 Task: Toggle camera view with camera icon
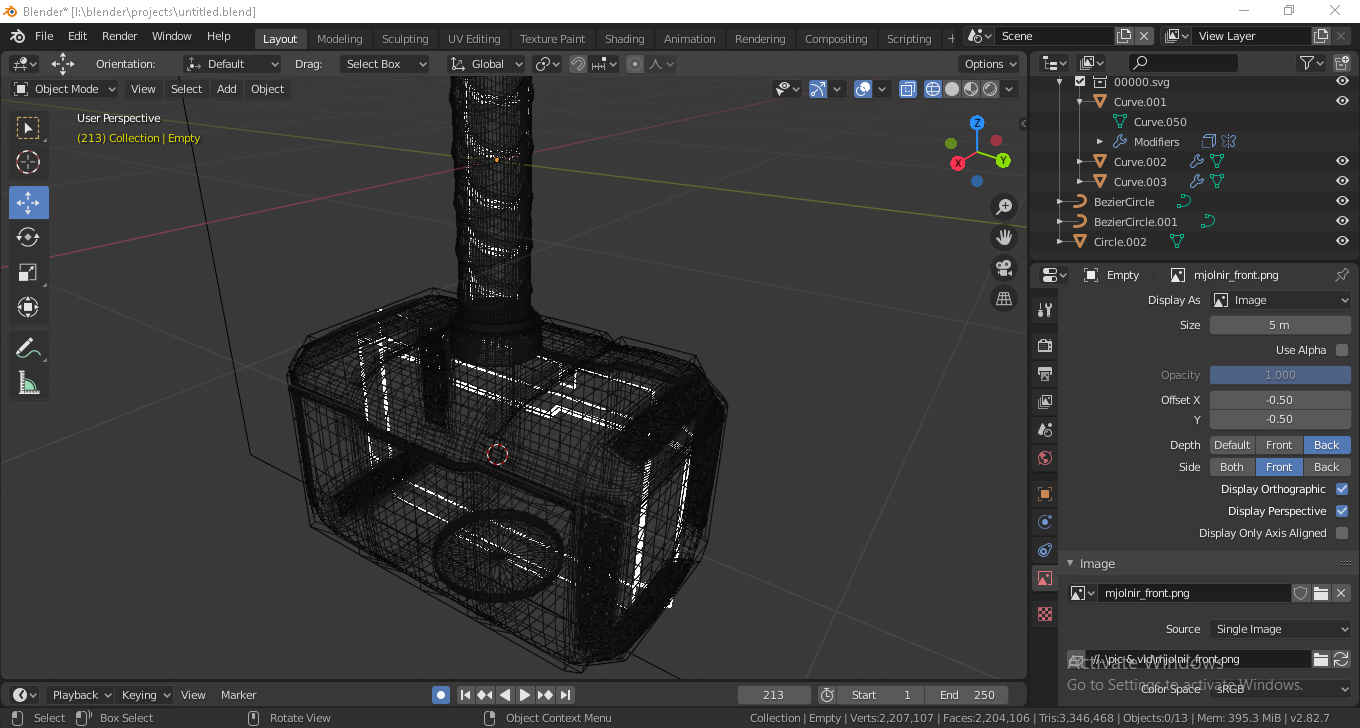coord(1004,268)
